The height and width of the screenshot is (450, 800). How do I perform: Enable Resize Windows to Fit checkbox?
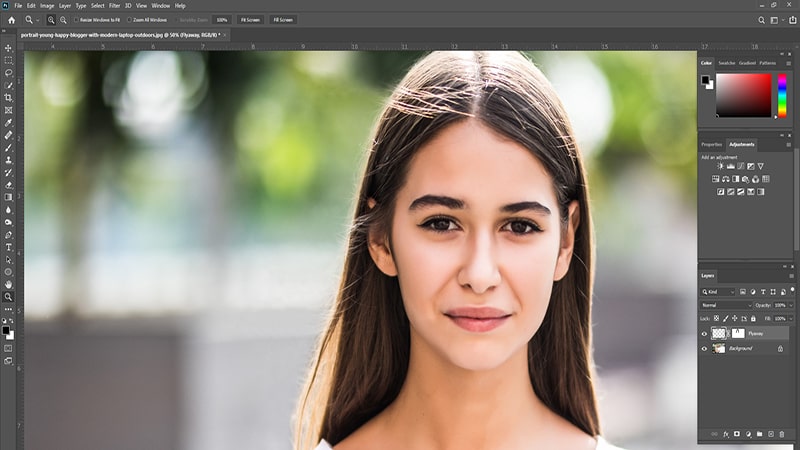[x=77, y=19]
